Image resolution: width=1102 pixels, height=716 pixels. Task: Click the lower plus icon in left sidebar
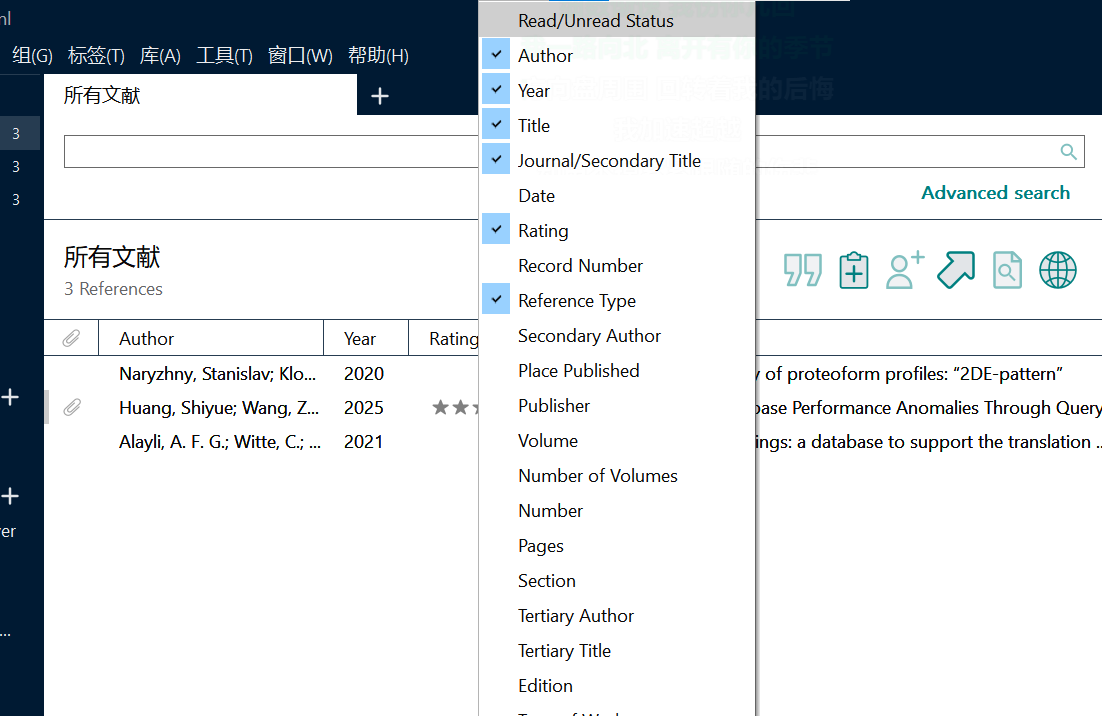point(10,497)
